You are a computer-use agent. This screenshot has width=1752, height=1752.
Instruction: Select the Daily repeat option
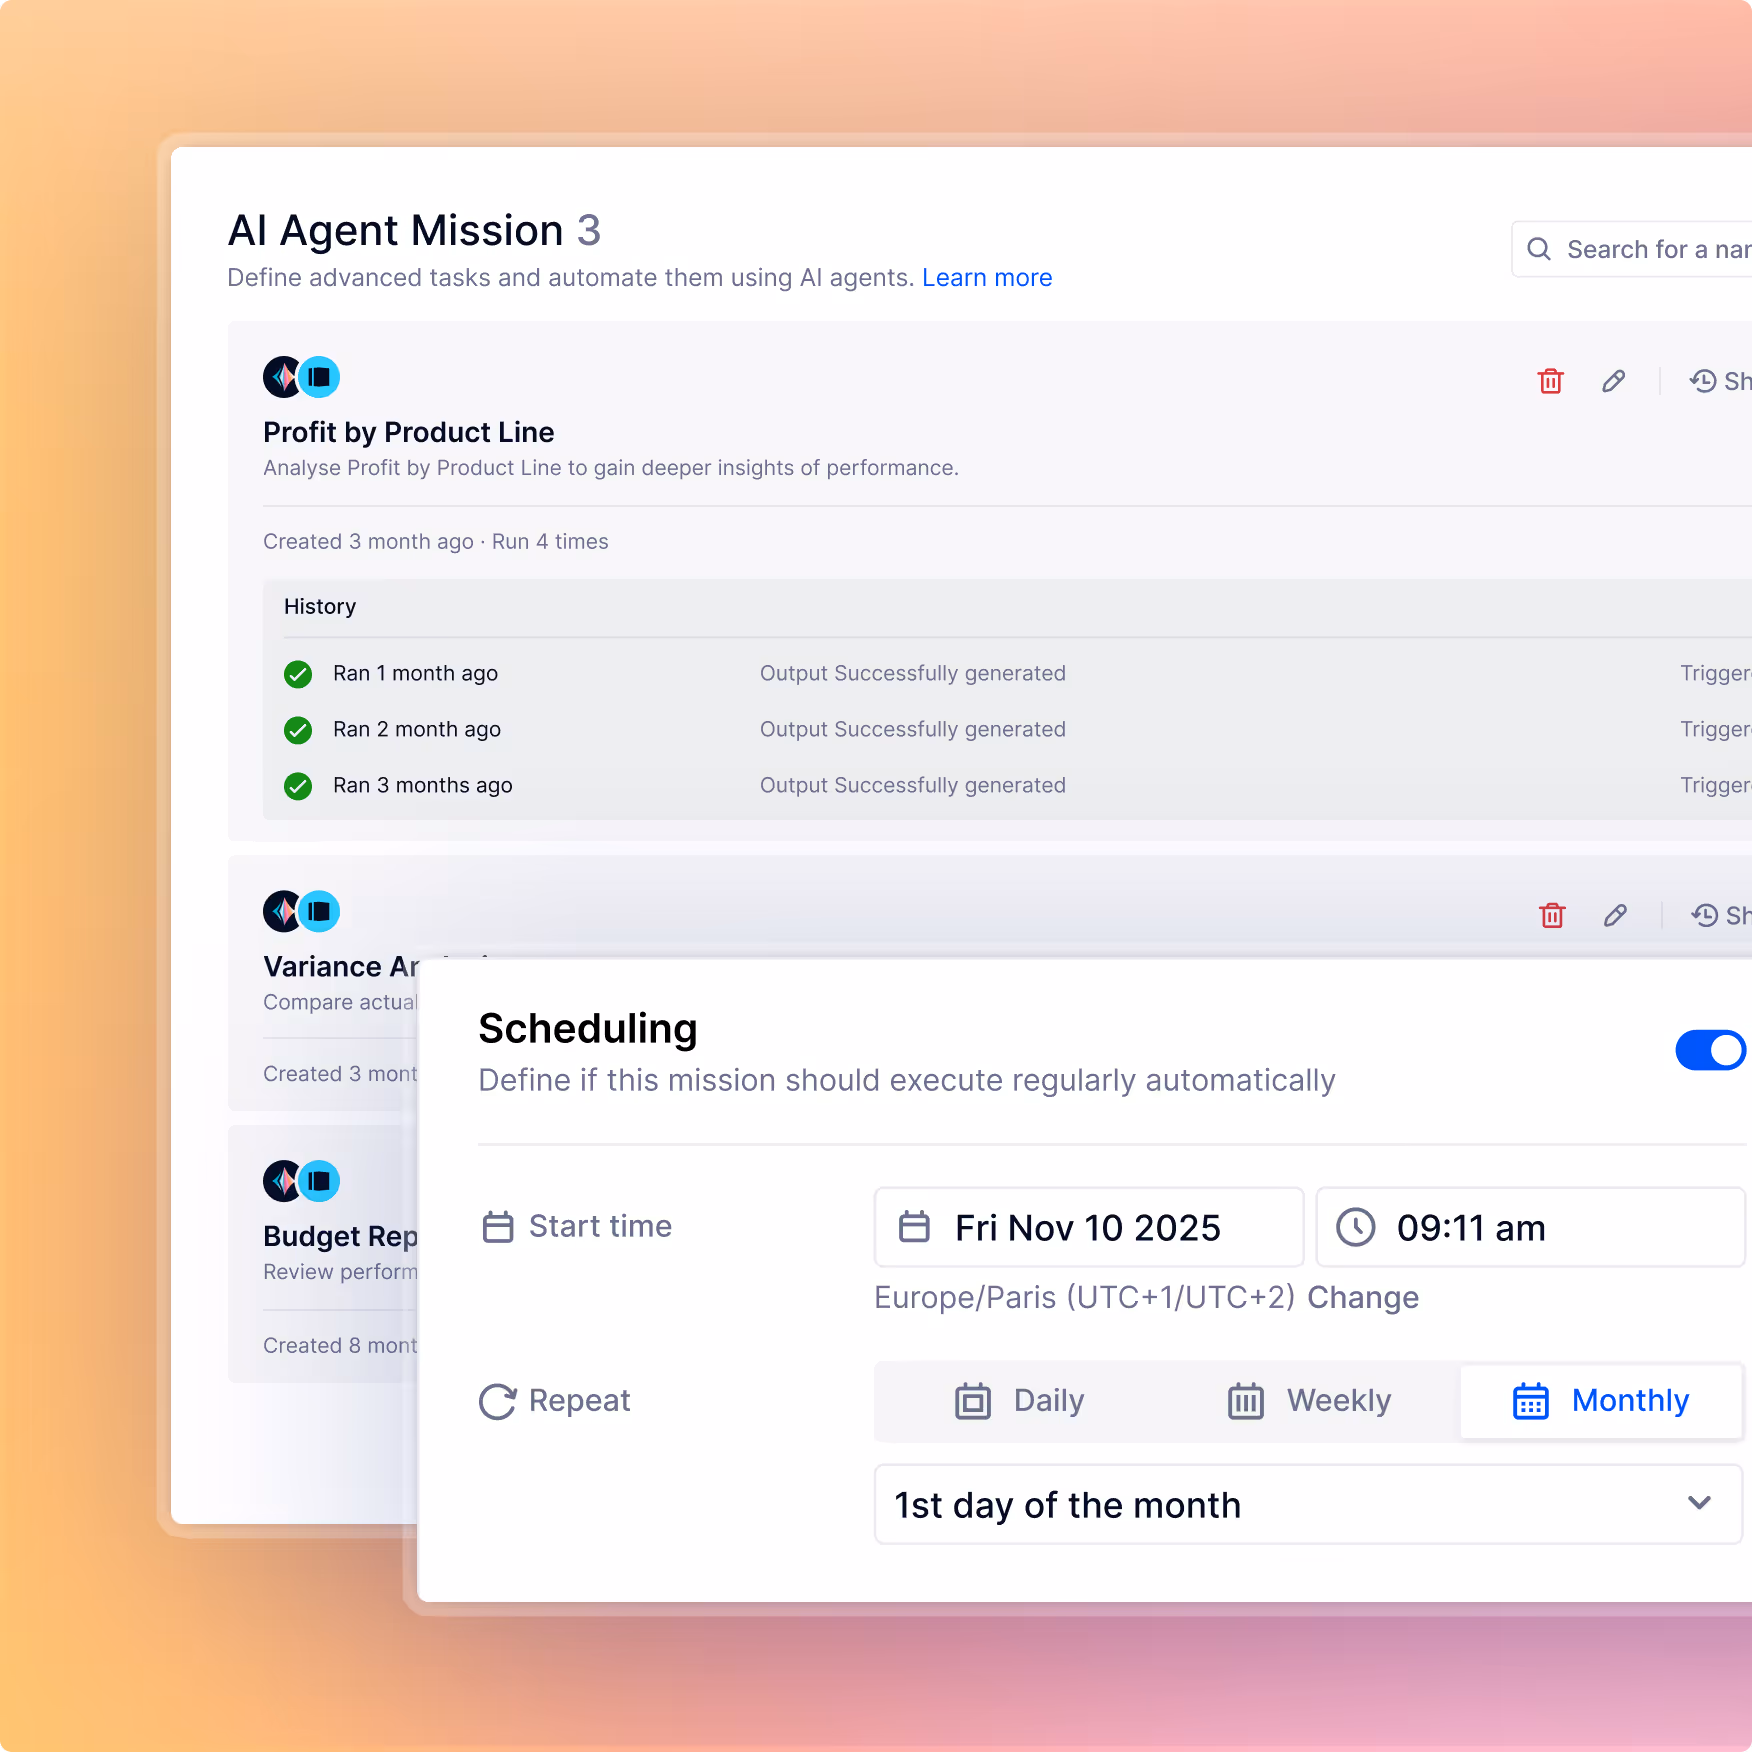tap(1019, 1401)
